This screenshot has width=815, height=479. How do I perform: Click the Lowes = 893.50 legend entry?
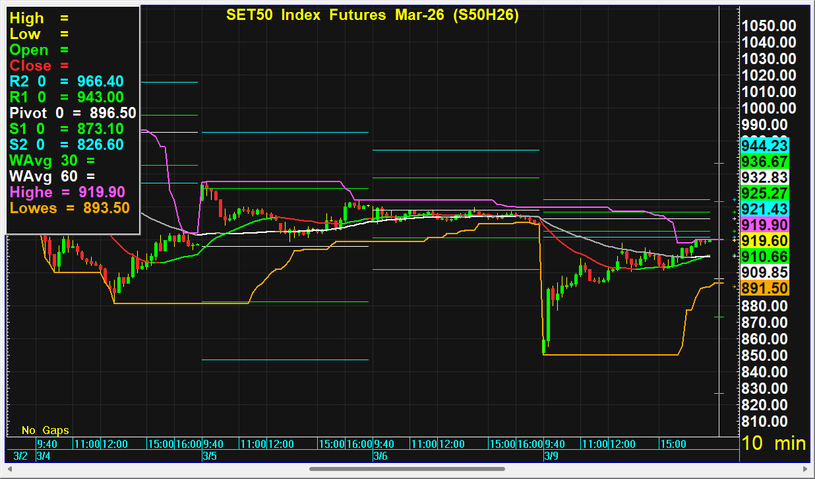pyautogui.click(x=69, y=208)
